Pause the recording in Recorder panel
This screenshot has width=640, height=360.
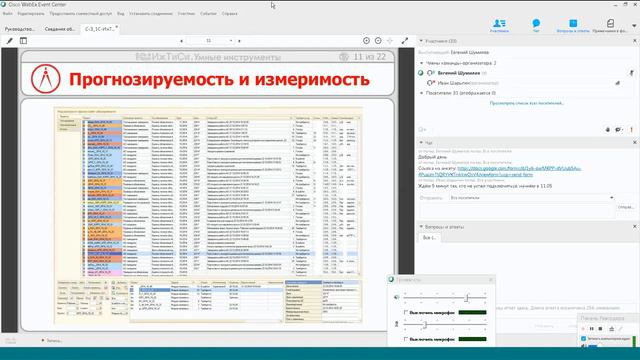tap(591, 329)
